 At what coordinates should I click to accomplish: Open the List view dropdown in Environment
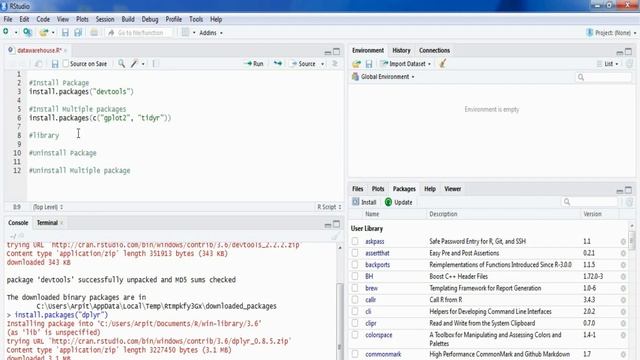pyautogui.click(x=607, y=64)
